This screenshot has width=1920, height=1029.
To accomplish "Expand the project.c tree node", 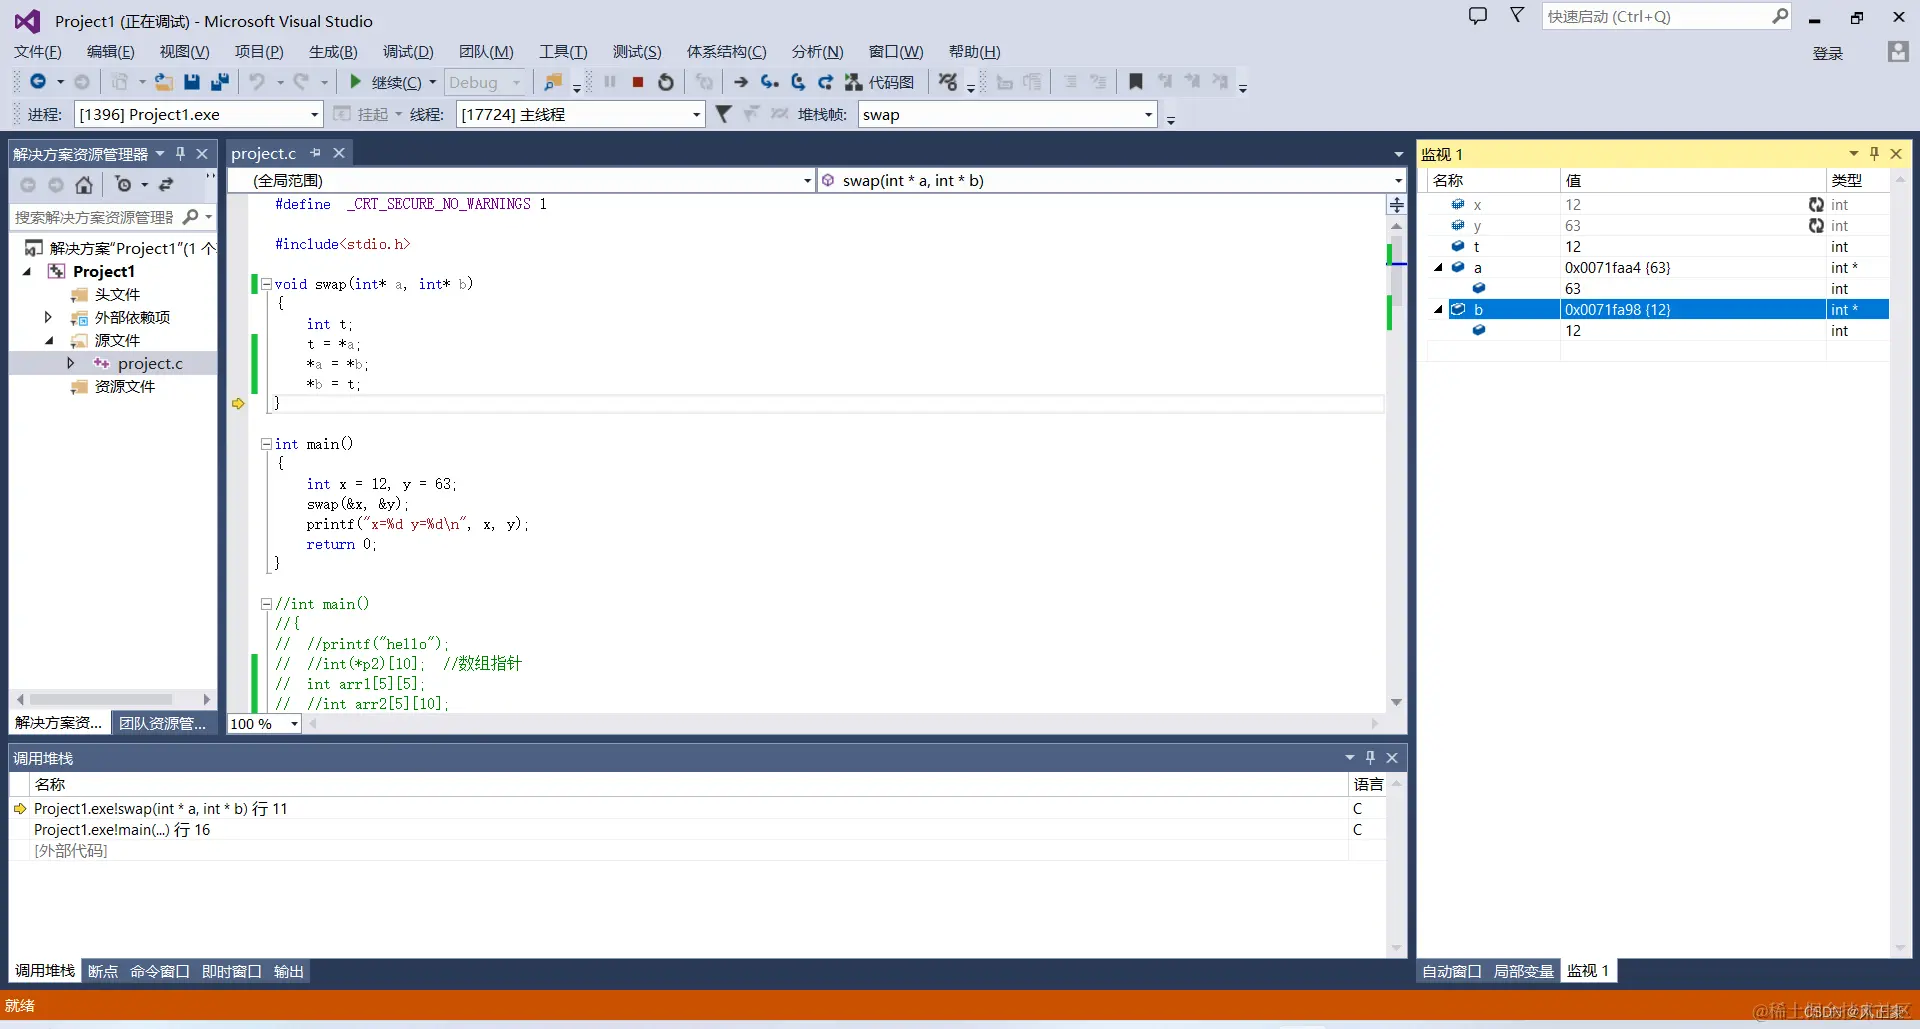I will 70,363.
